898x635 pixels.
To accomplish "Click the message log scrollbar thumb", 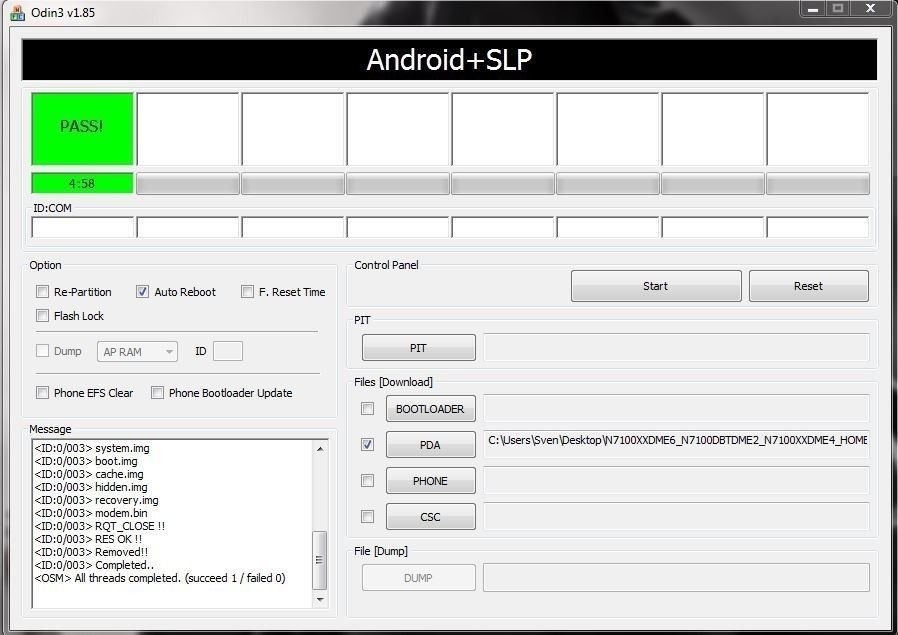I will 320,560.
